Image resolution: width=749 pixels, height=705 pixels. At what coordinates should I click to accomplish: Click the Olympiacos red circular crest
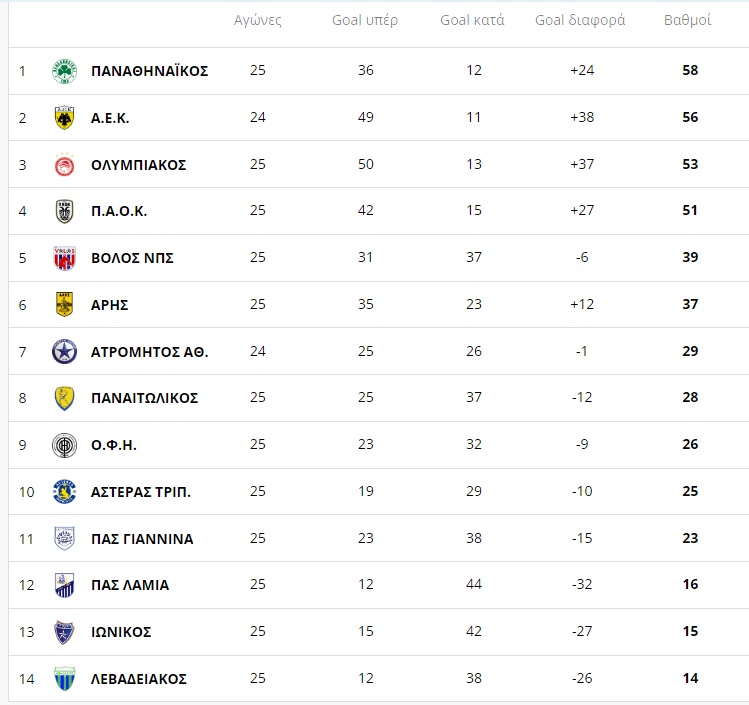point(64,165)
